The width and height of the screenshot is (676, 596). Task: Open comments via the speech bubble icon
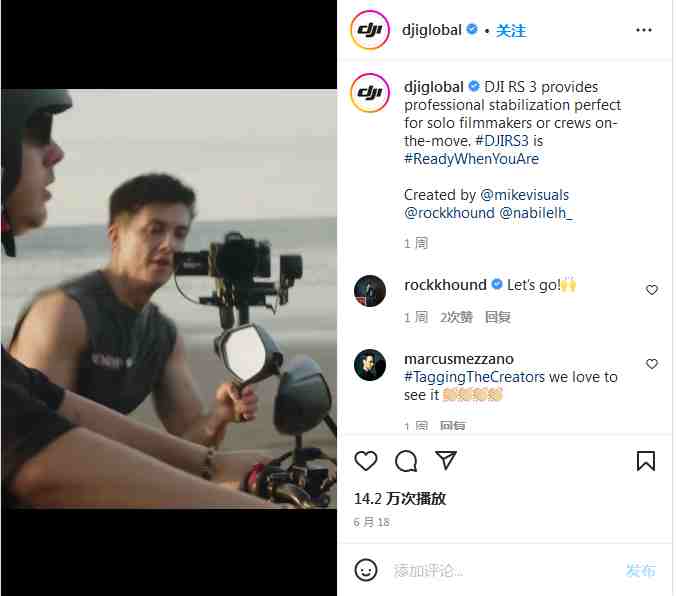pos(406,461)
